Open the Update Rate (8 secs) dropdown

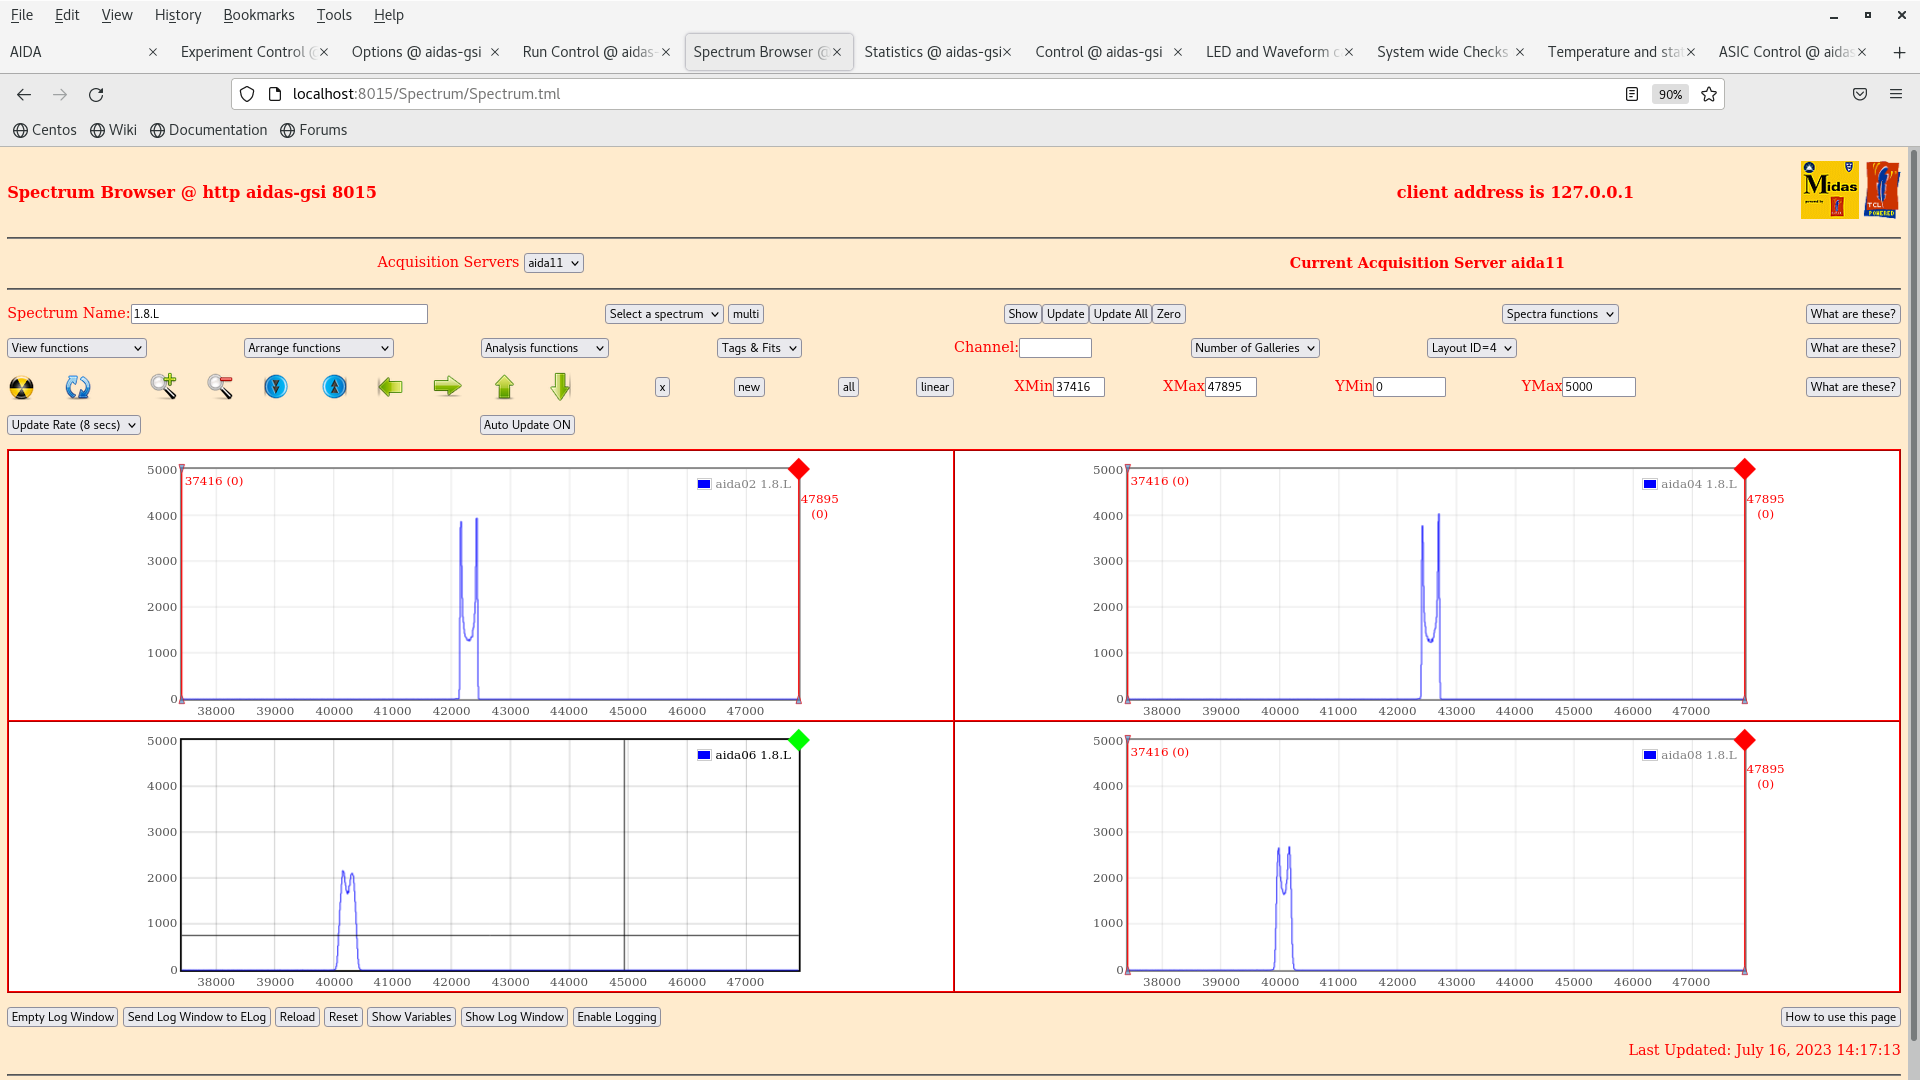click(74, 425)
